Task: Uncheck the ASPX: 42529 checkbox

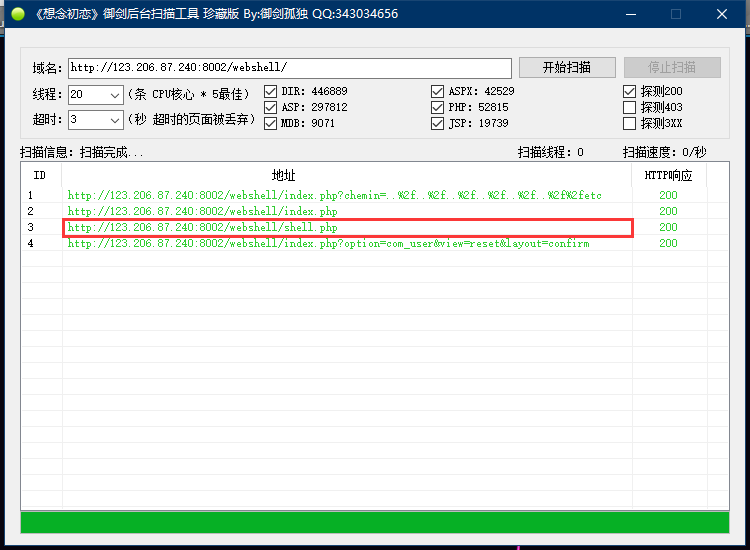Action: pyautogui.click(x=437, y=91)
